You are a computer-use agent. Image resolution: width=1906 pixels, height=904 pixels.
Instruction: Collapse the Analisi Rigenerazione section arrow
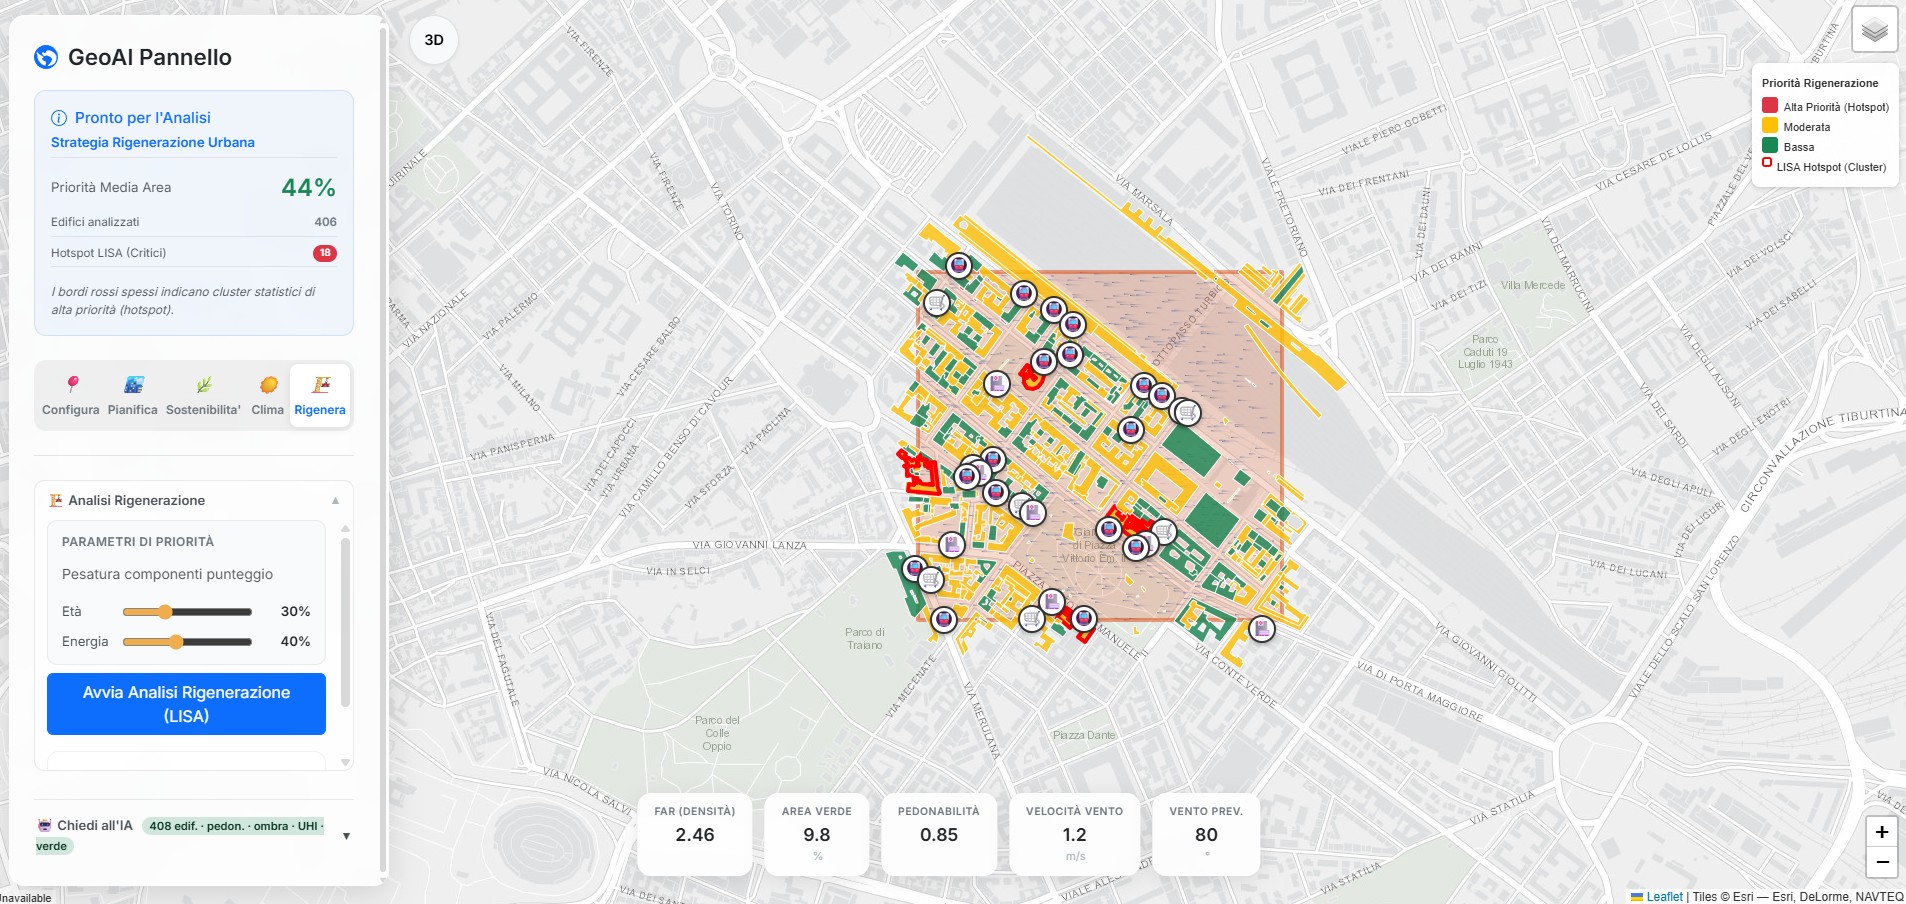335,500
